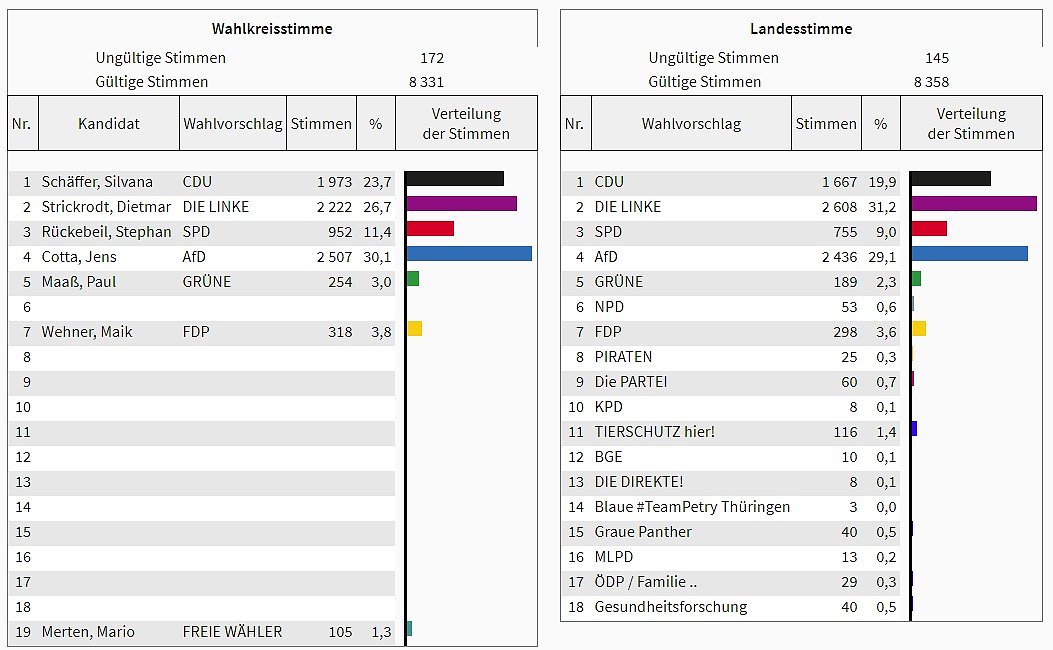Screen dimensions: 1053x650
Task: Select candidate Schäffer, Silvana
Action: (x=97, y=182)
